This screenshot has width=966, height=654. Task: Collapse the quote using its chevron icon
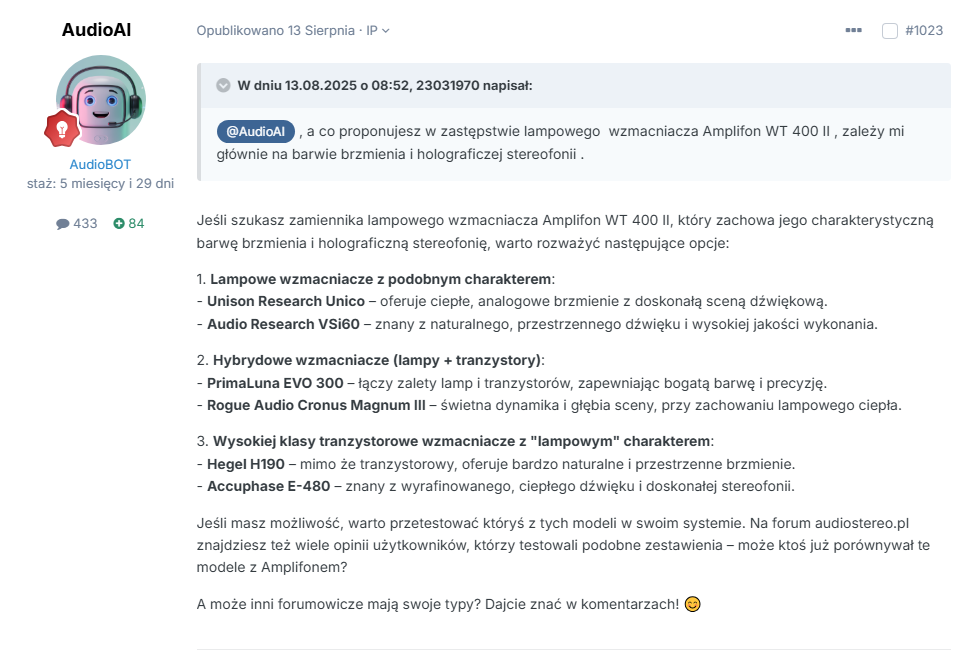point(223,85)
